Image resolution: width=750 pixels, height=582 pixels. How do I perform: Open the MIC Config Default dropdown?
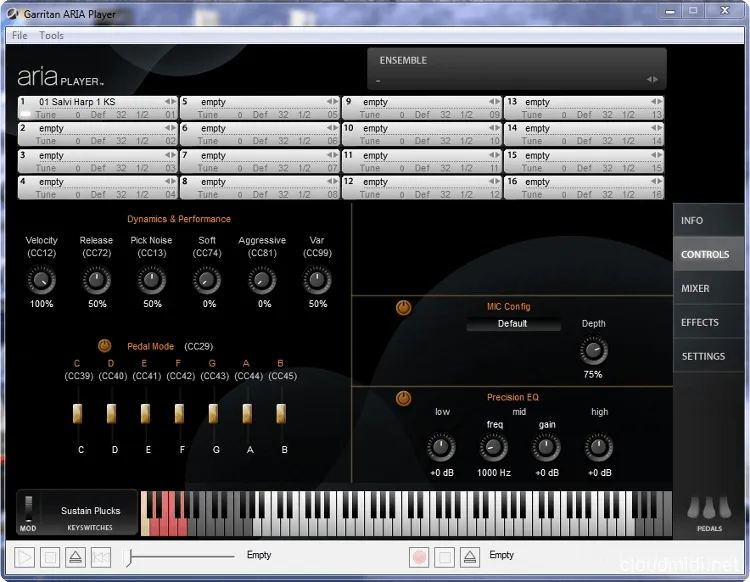pos(513,324)
